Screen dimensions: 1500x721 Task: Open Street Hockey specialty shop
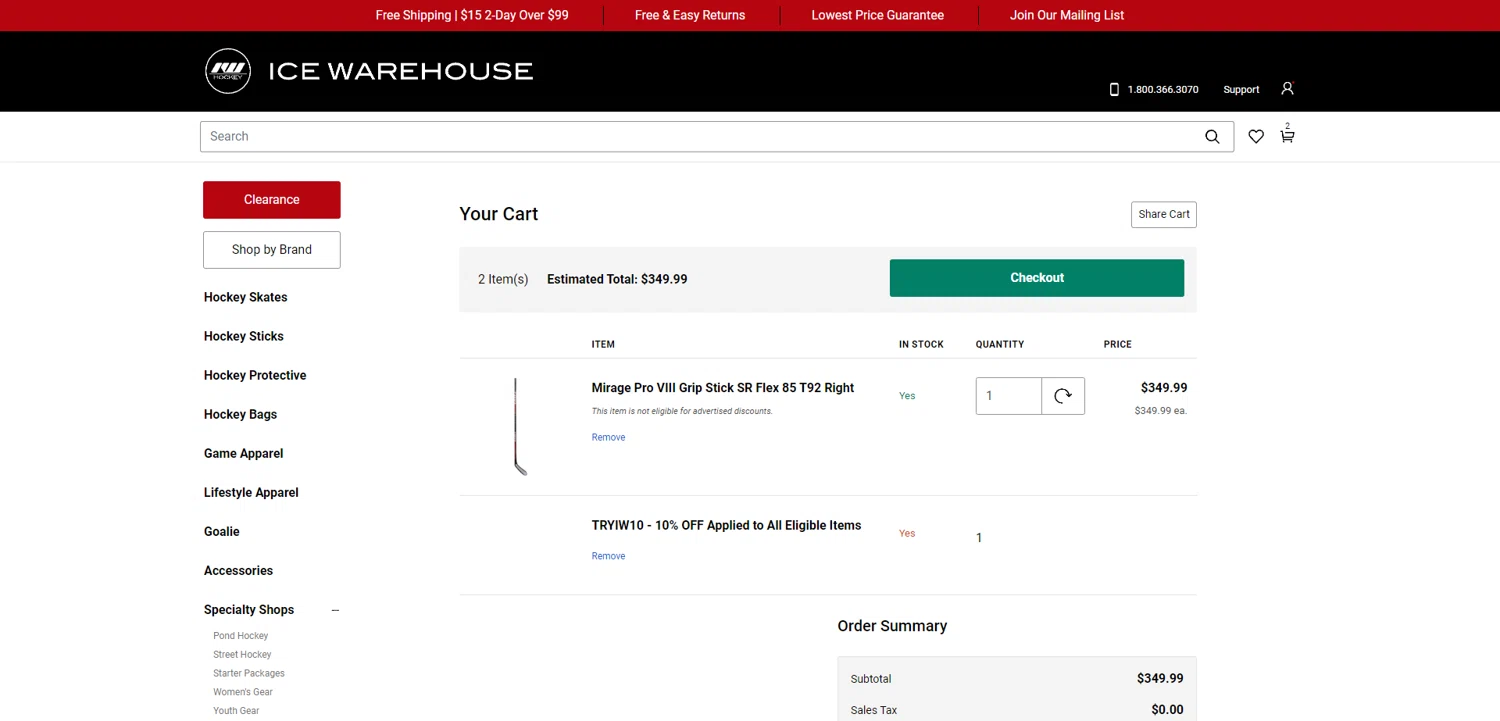242,655
